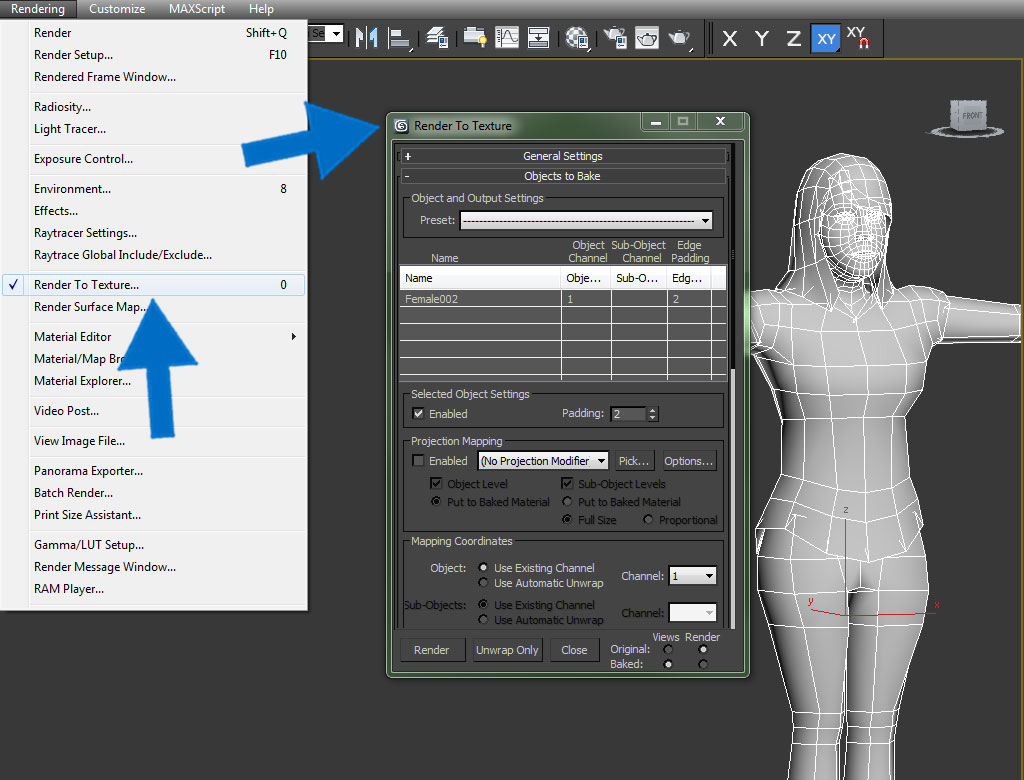This screenshot has width=1024, height=780.
Task: Enable the Projection Mapping checkbox
Action: point(418,461)
